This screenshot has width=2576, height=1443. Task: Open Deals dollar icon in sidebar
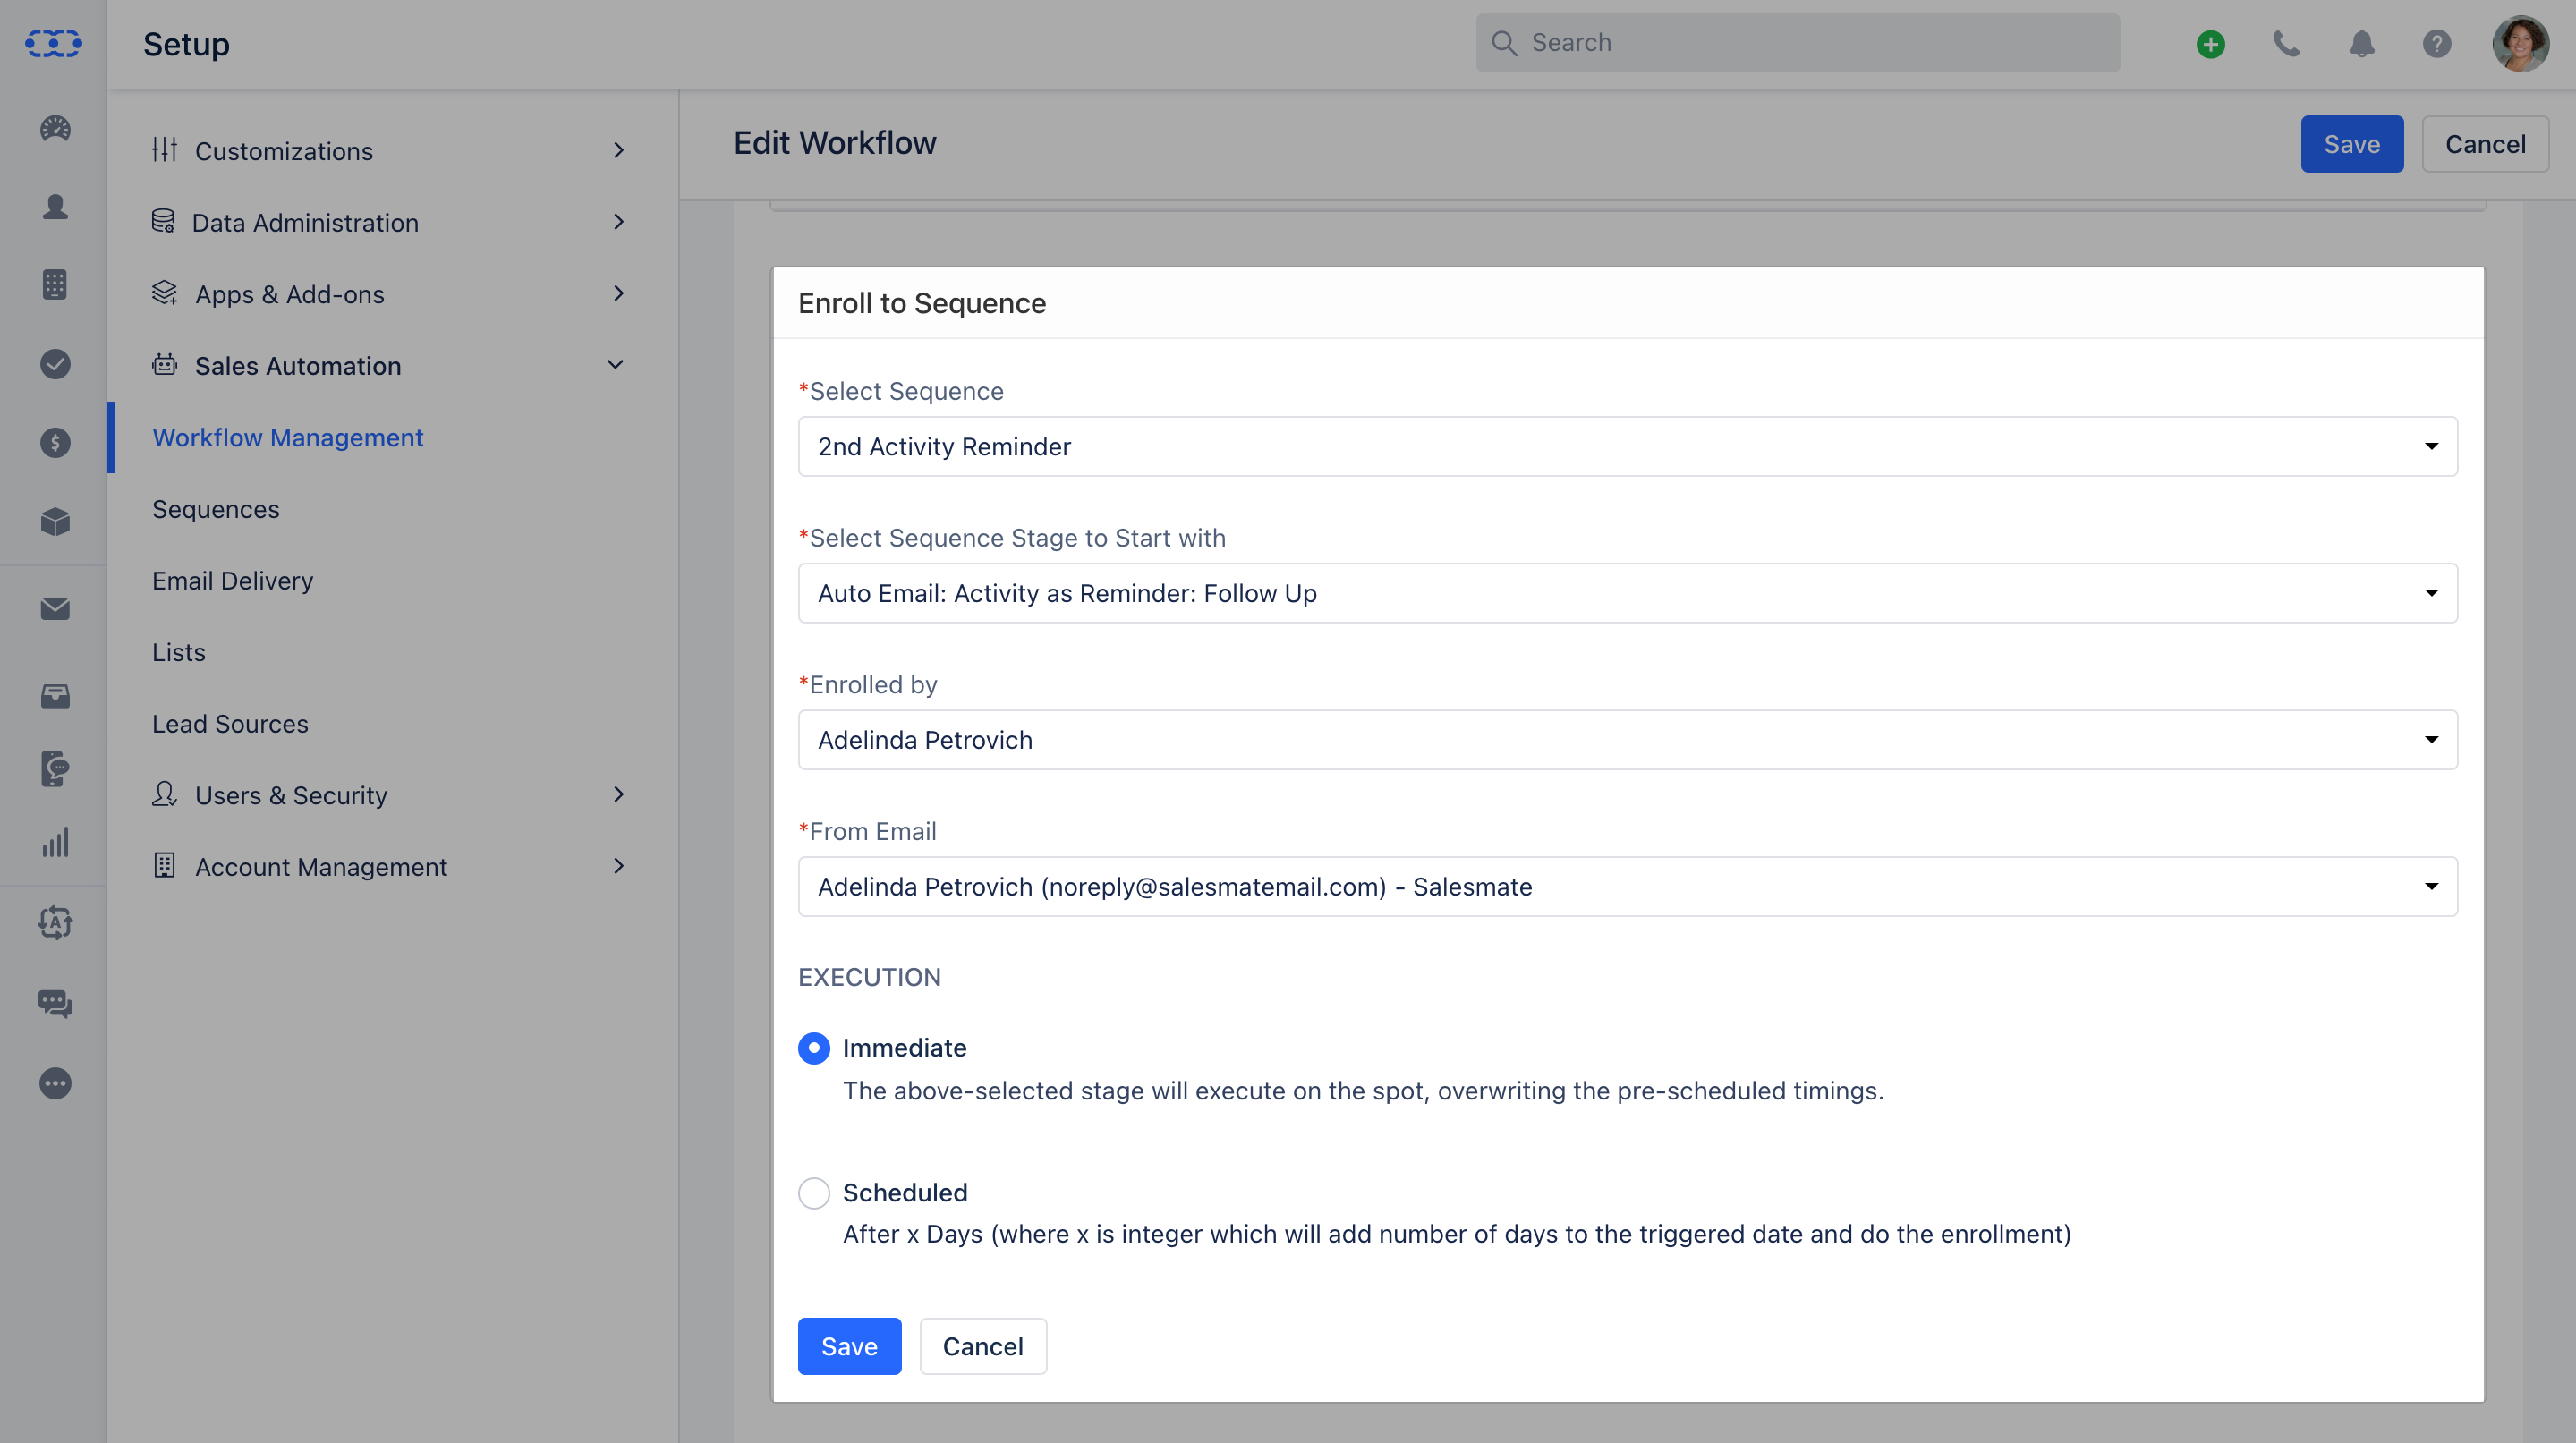coord(55,443)
